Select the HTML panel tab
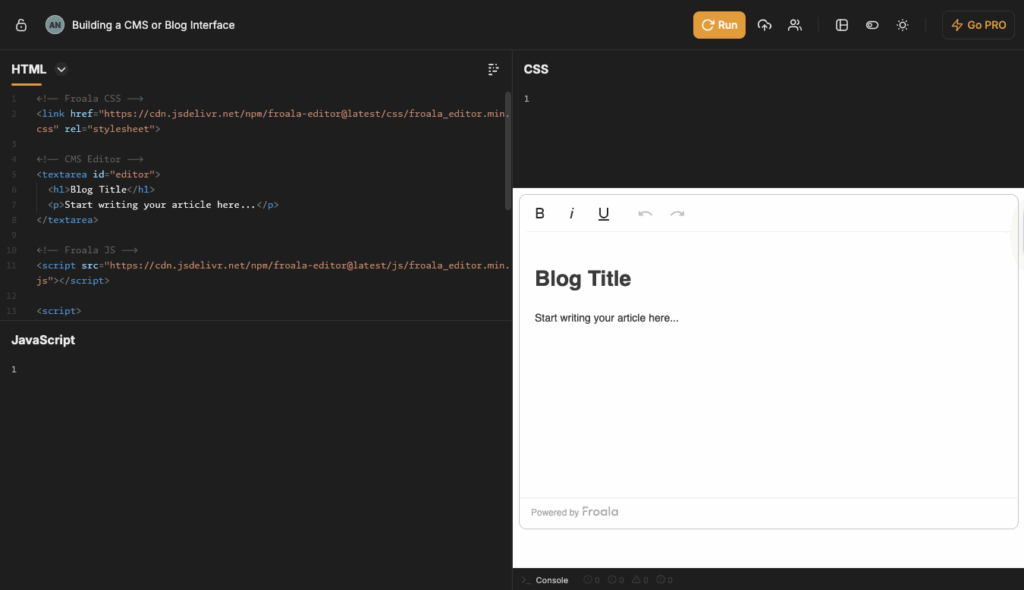The width and height of the screenshot is (1024, 590). pos(29,69)
